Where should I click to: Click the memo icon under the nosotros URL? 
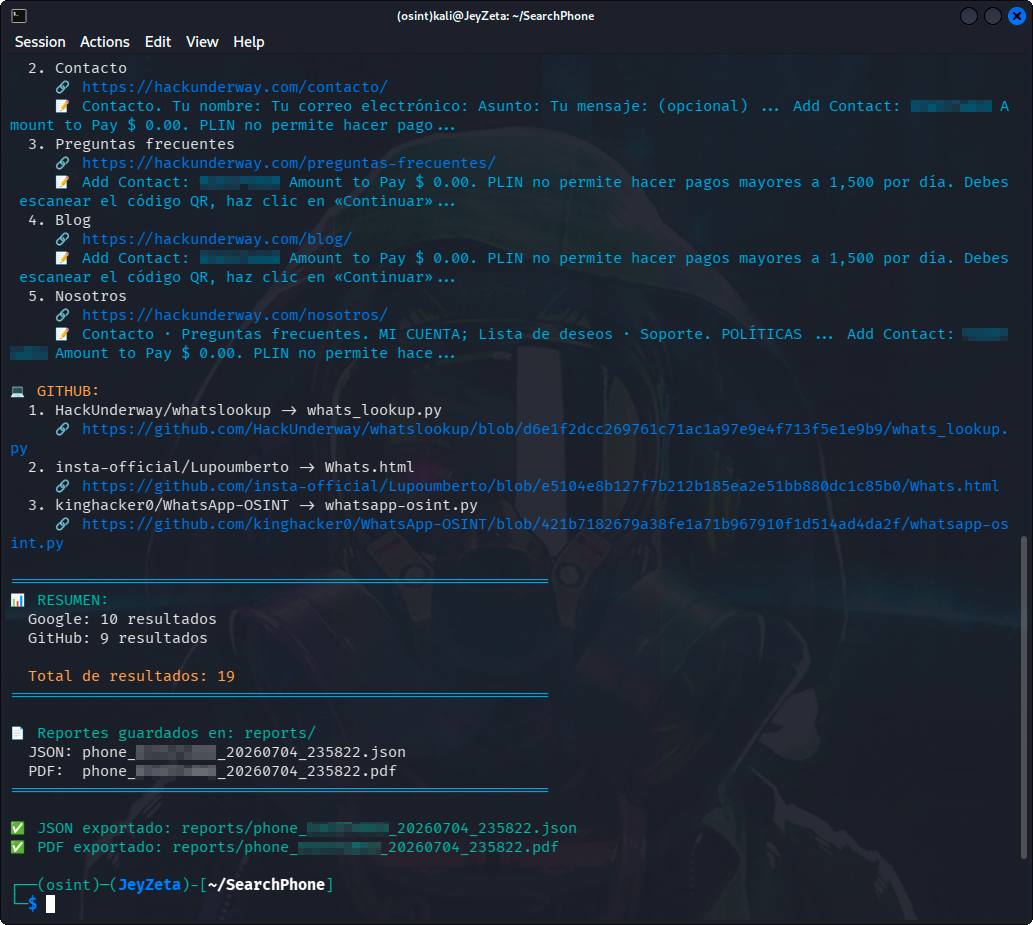tap(63, 334)
